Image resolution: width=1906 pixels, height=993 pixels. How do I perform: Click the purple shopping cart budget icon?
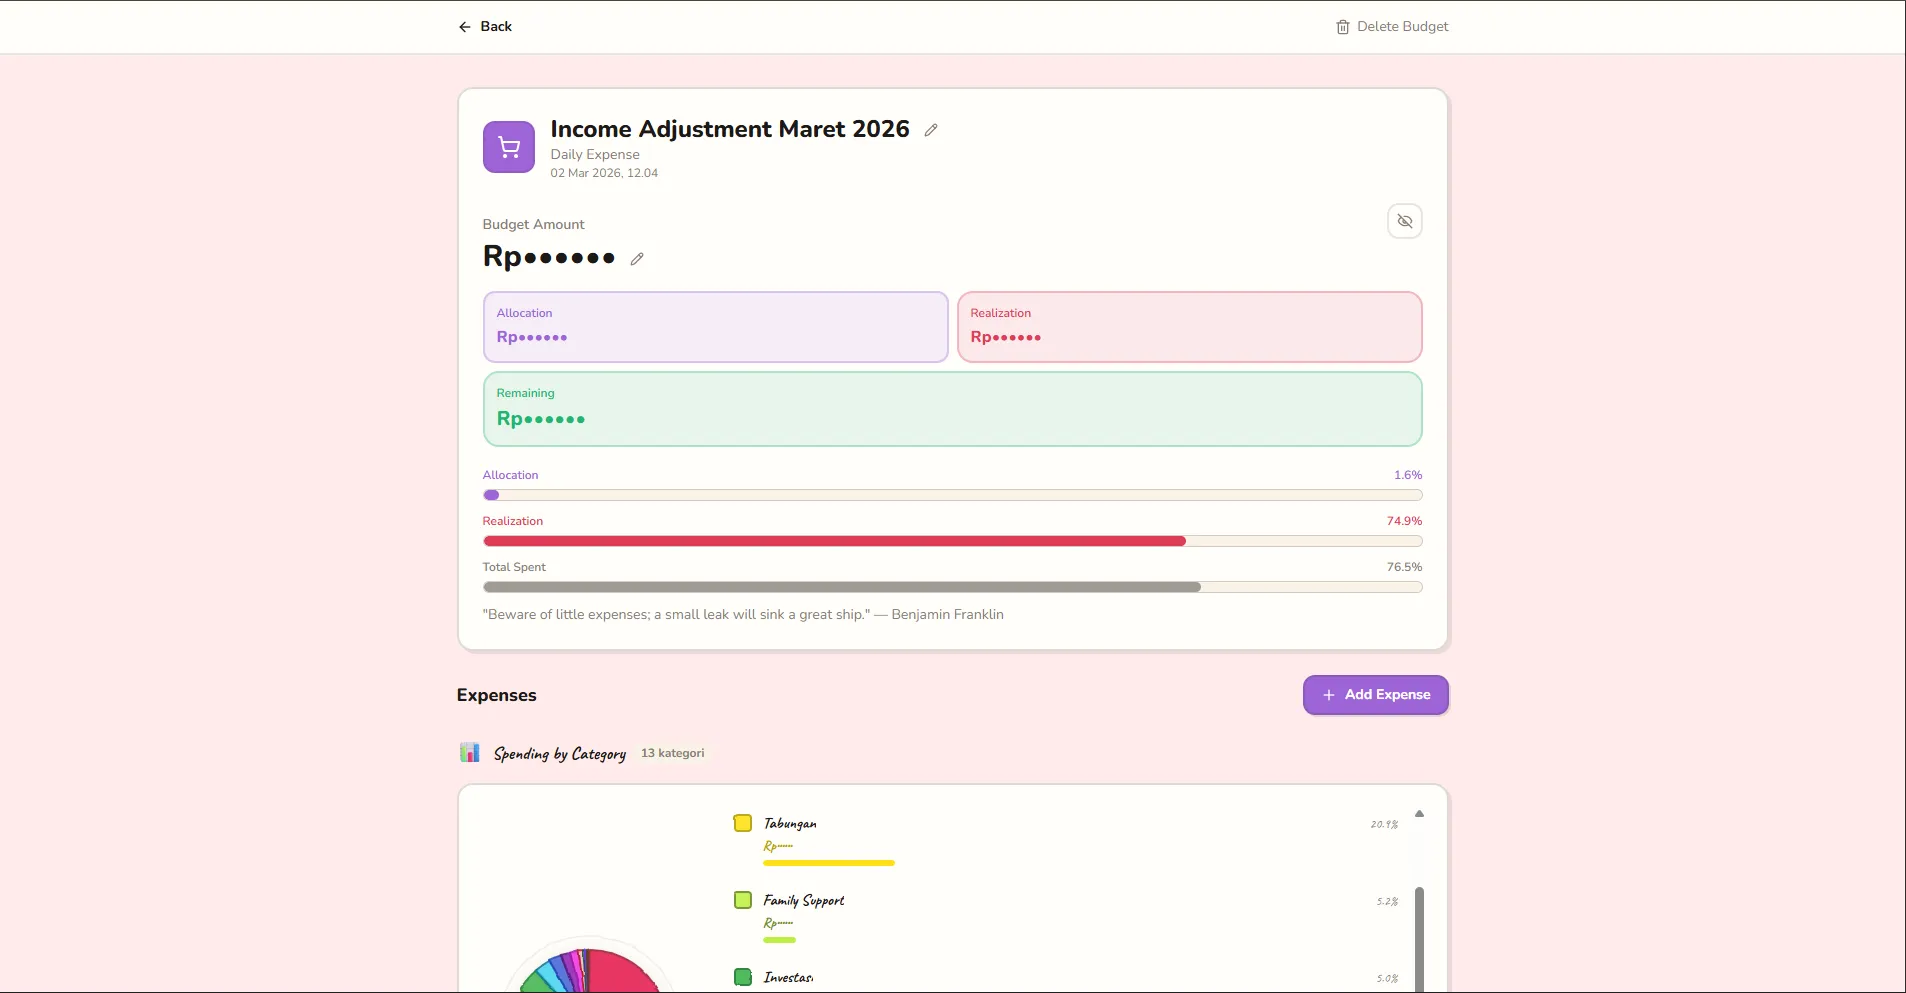509,147
